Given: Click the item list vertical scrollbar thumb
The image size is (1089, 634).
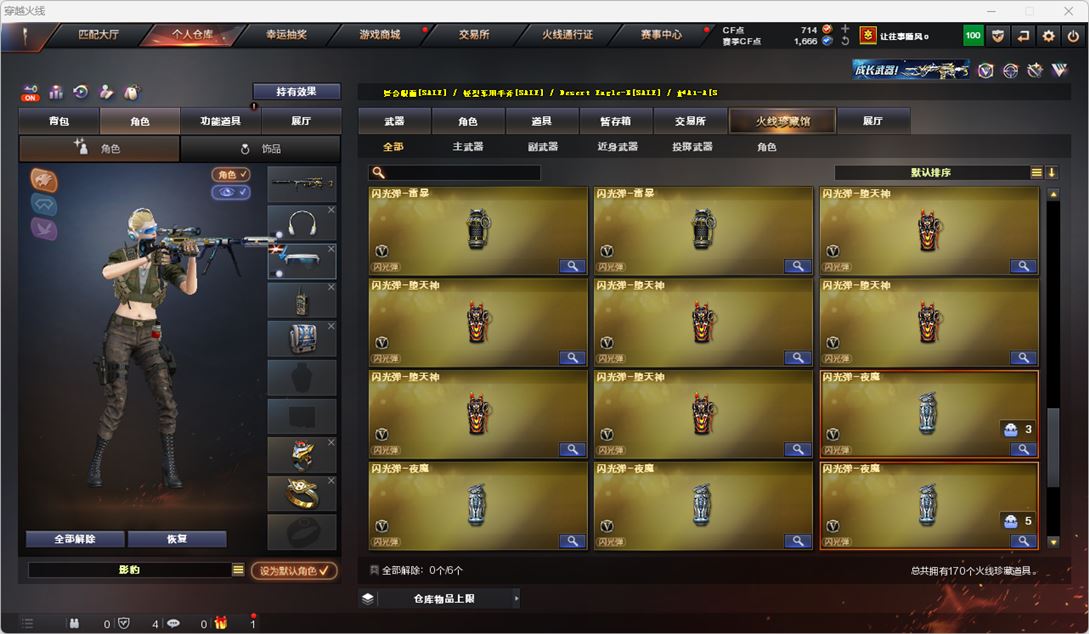Looking at the screenshot, I should tap(1053, 448).
